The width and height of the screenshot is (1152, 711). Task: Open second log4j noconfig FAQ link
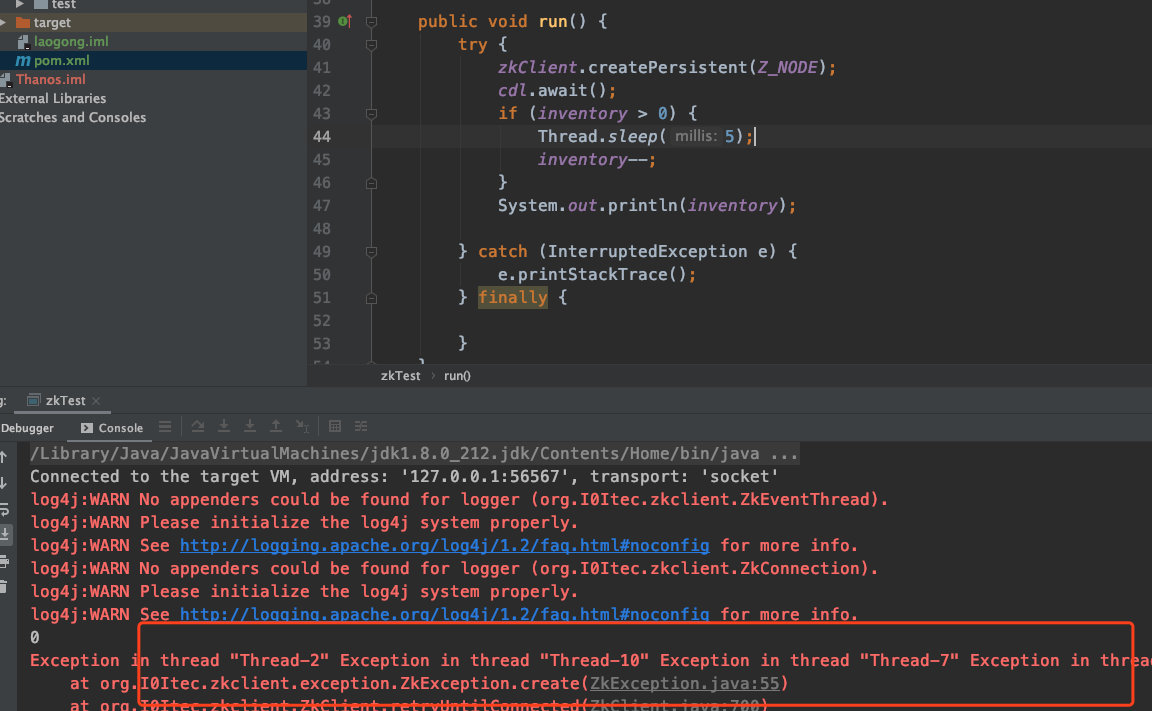point(444,614)
